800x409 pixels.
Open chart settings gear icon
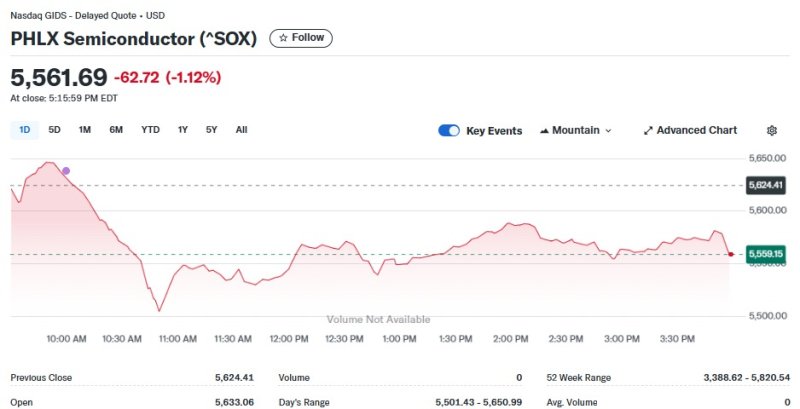[x=771, y=130]
